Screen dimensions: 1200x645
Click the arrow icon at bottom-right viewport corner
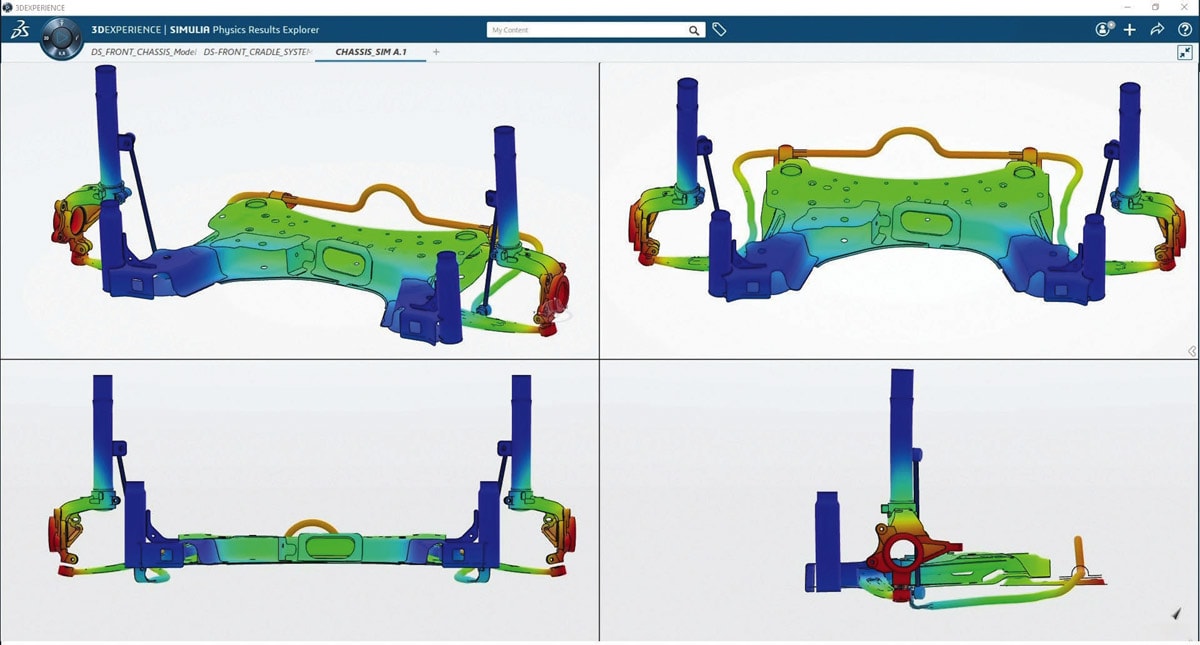pos(1177,613)
